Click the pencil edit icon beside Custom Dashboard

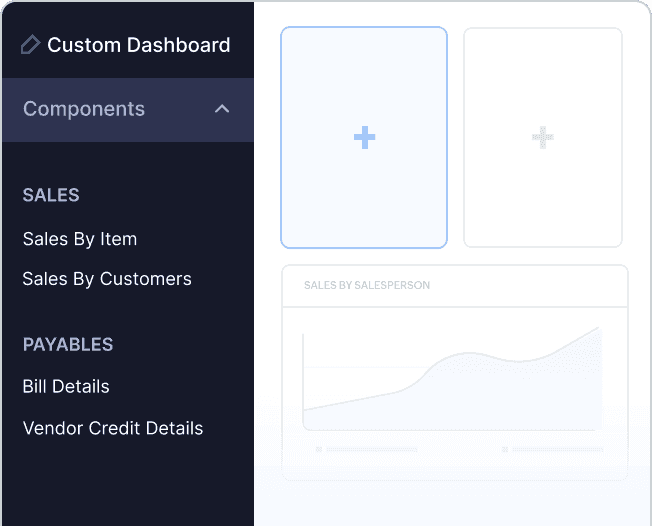pyautogui.click(x=30, y=45)
